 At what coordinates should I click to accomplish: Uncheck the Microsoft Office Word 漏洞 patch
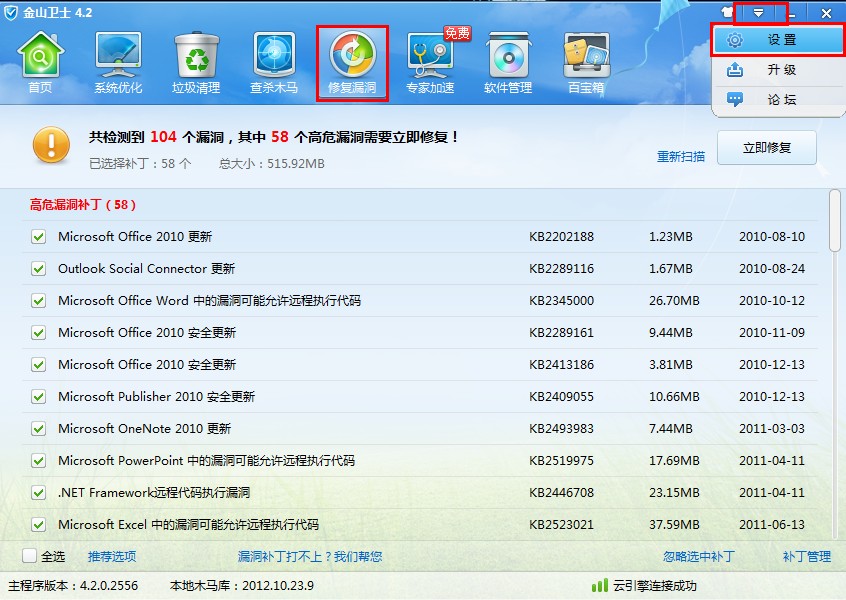pyautogui.click(x=38, y=301)
